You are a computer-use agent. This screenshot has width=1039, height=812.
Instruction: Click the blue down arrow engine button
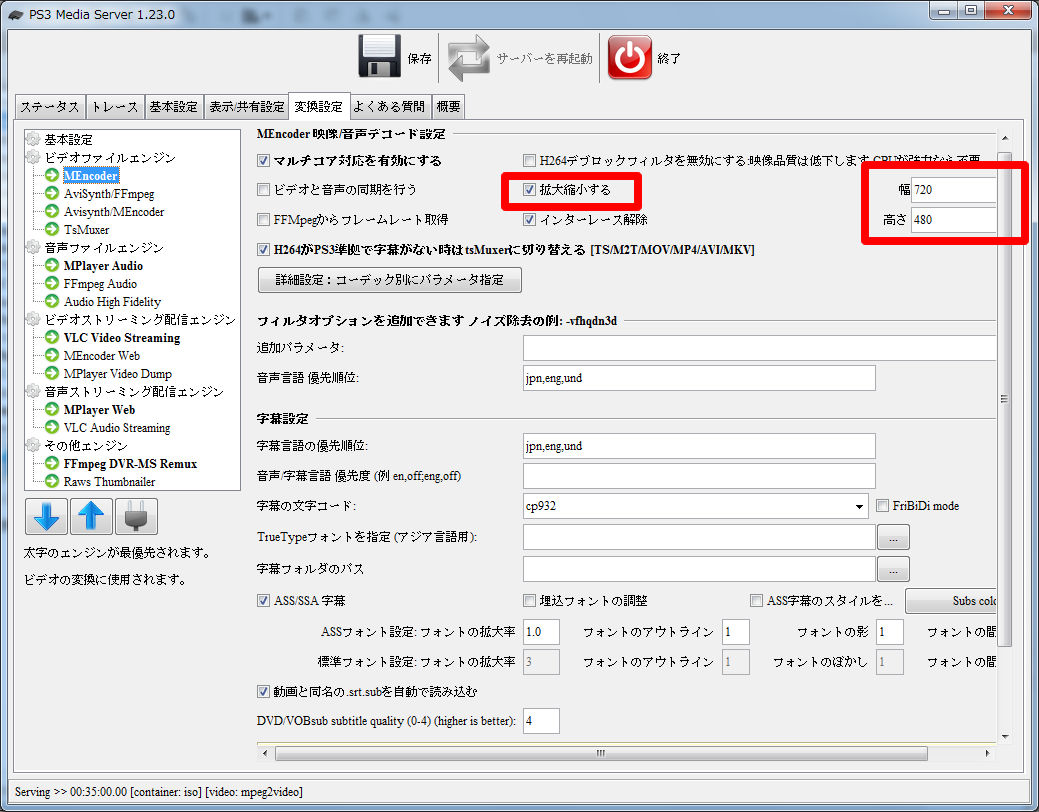coord(46,516)
